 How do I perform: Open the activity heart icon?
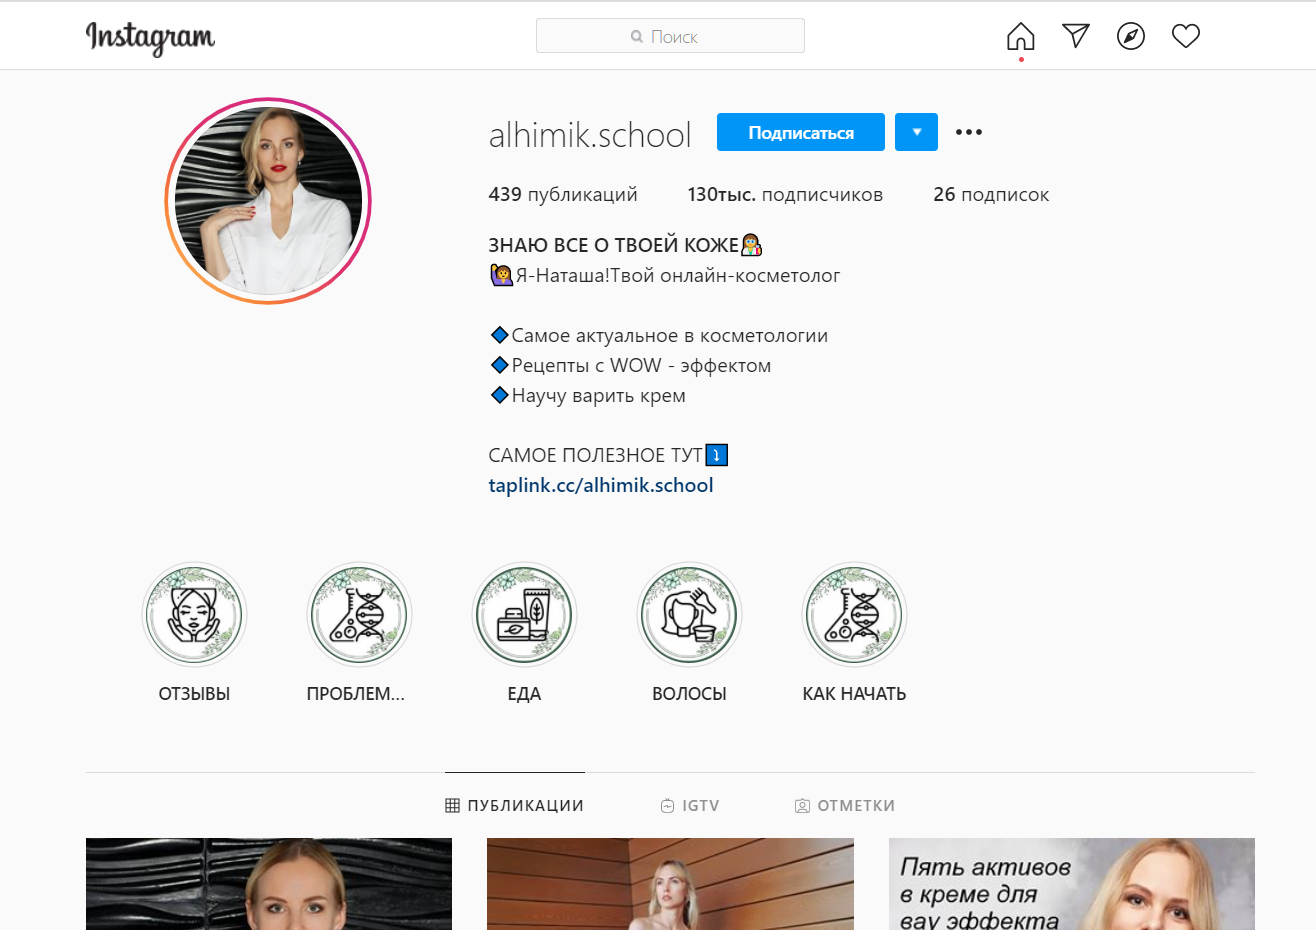[1185, 36]
